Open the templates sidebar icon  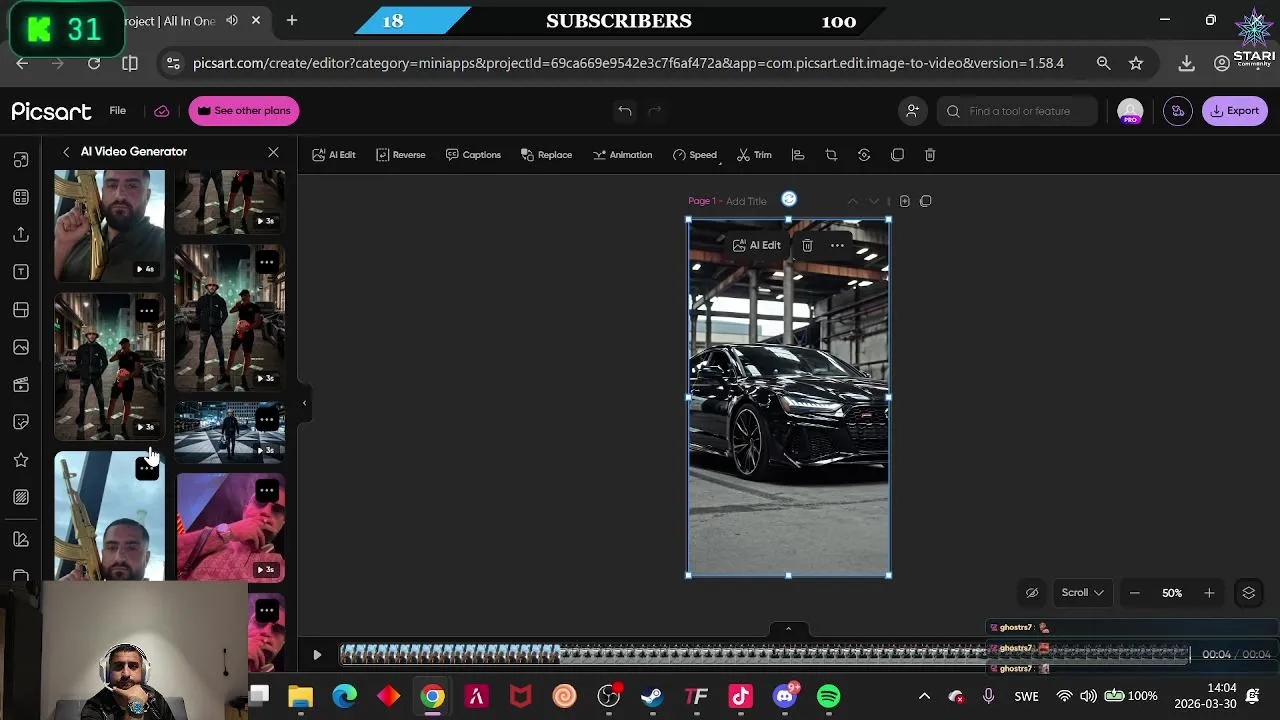(21, 197)
